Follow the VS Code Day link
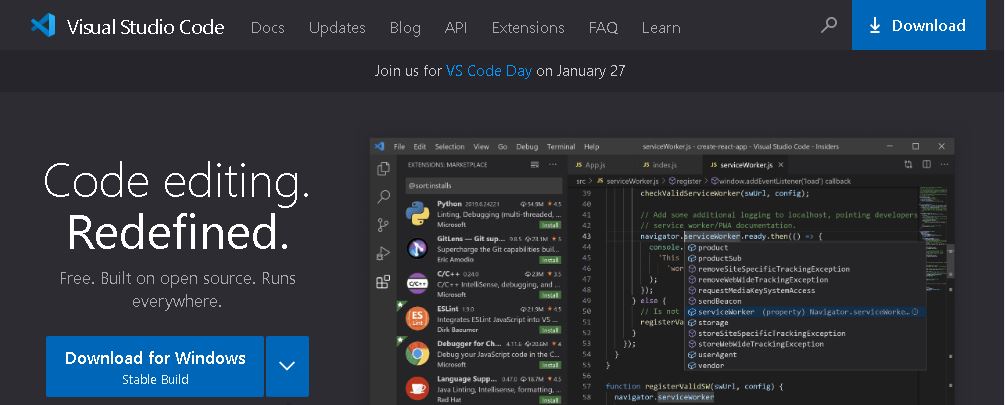This screenshot has height=405, width=1005. pos(489,70)
